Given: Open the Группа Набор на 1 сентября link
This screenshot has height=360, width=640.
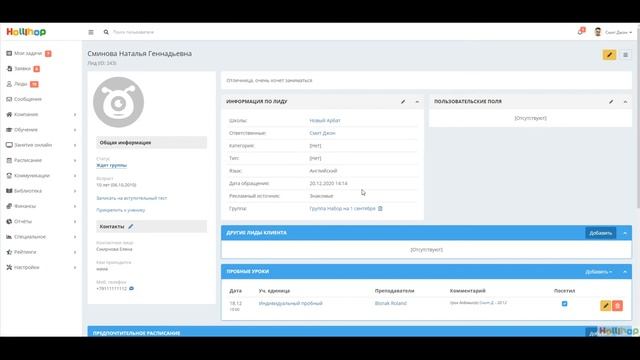Looking at the screenshot, I should (x=342, y=209).
